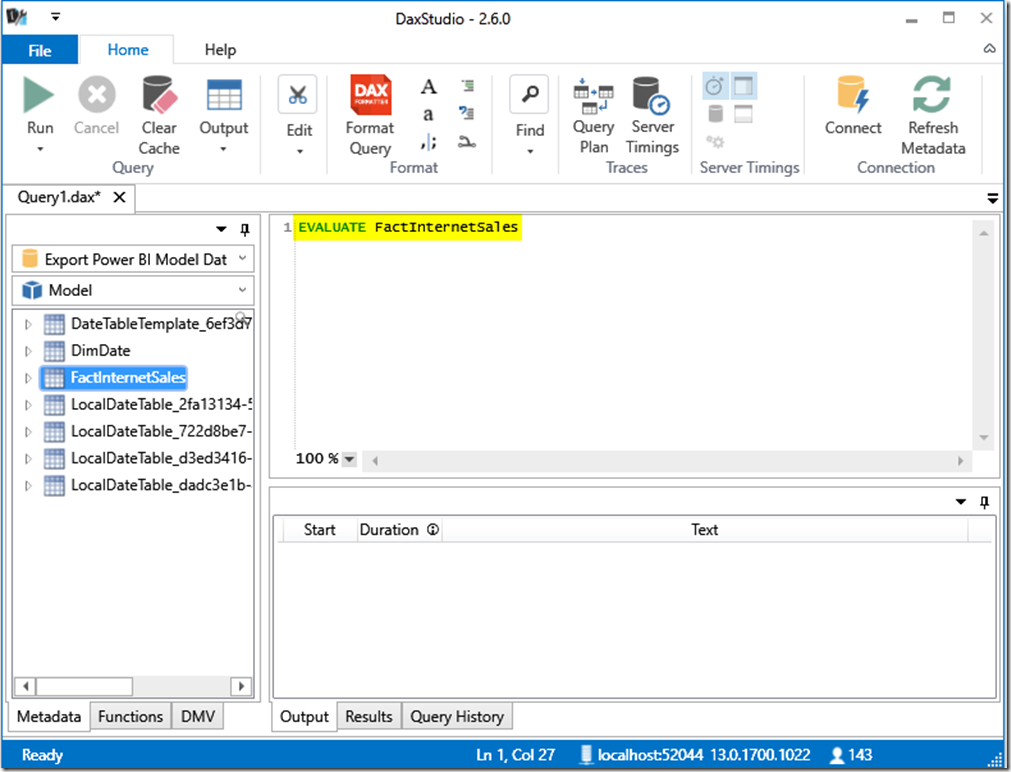Viewport: 1011px width, 772px height.
Task: Show the Results tab
Action: click(368, 717)
